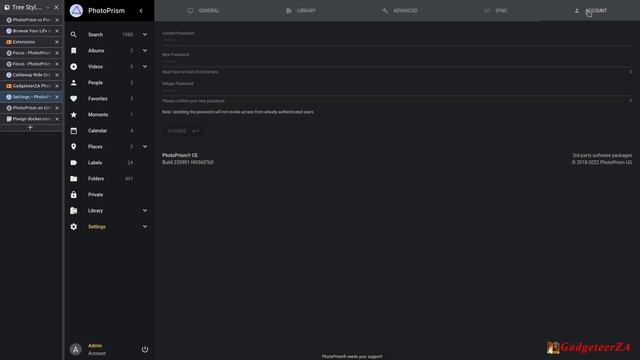Switch to the Advanced settings tab

400,11
